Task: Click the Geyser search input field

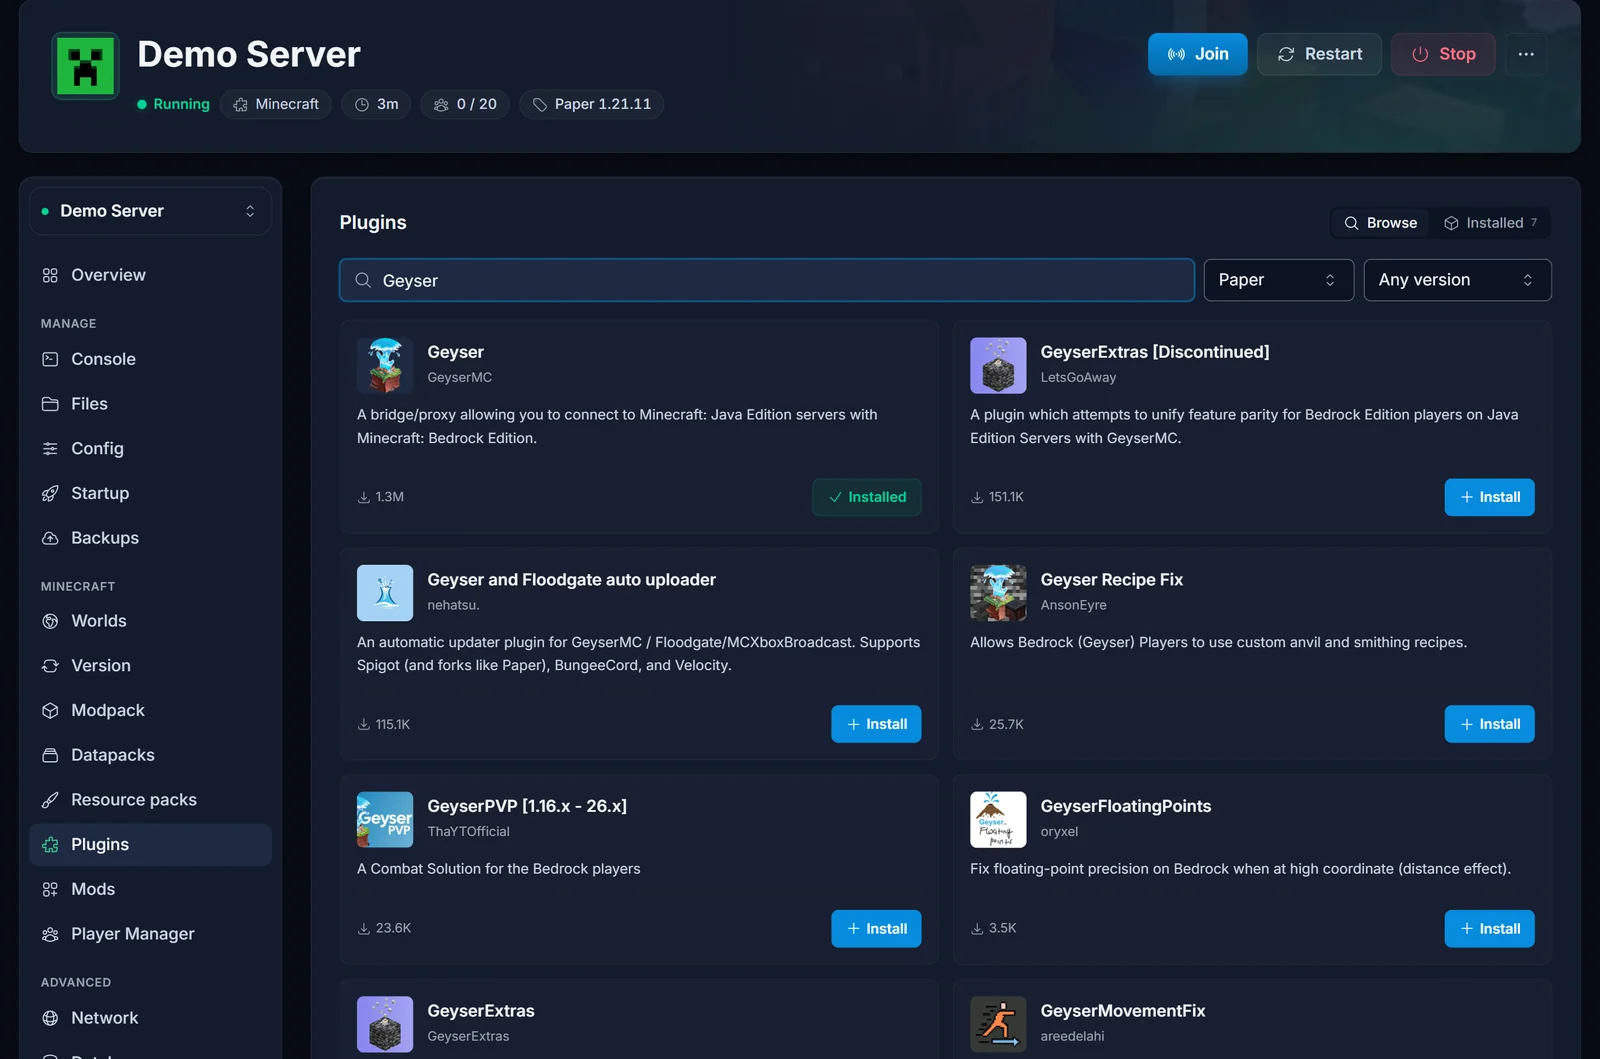Action: coord(767,280)
